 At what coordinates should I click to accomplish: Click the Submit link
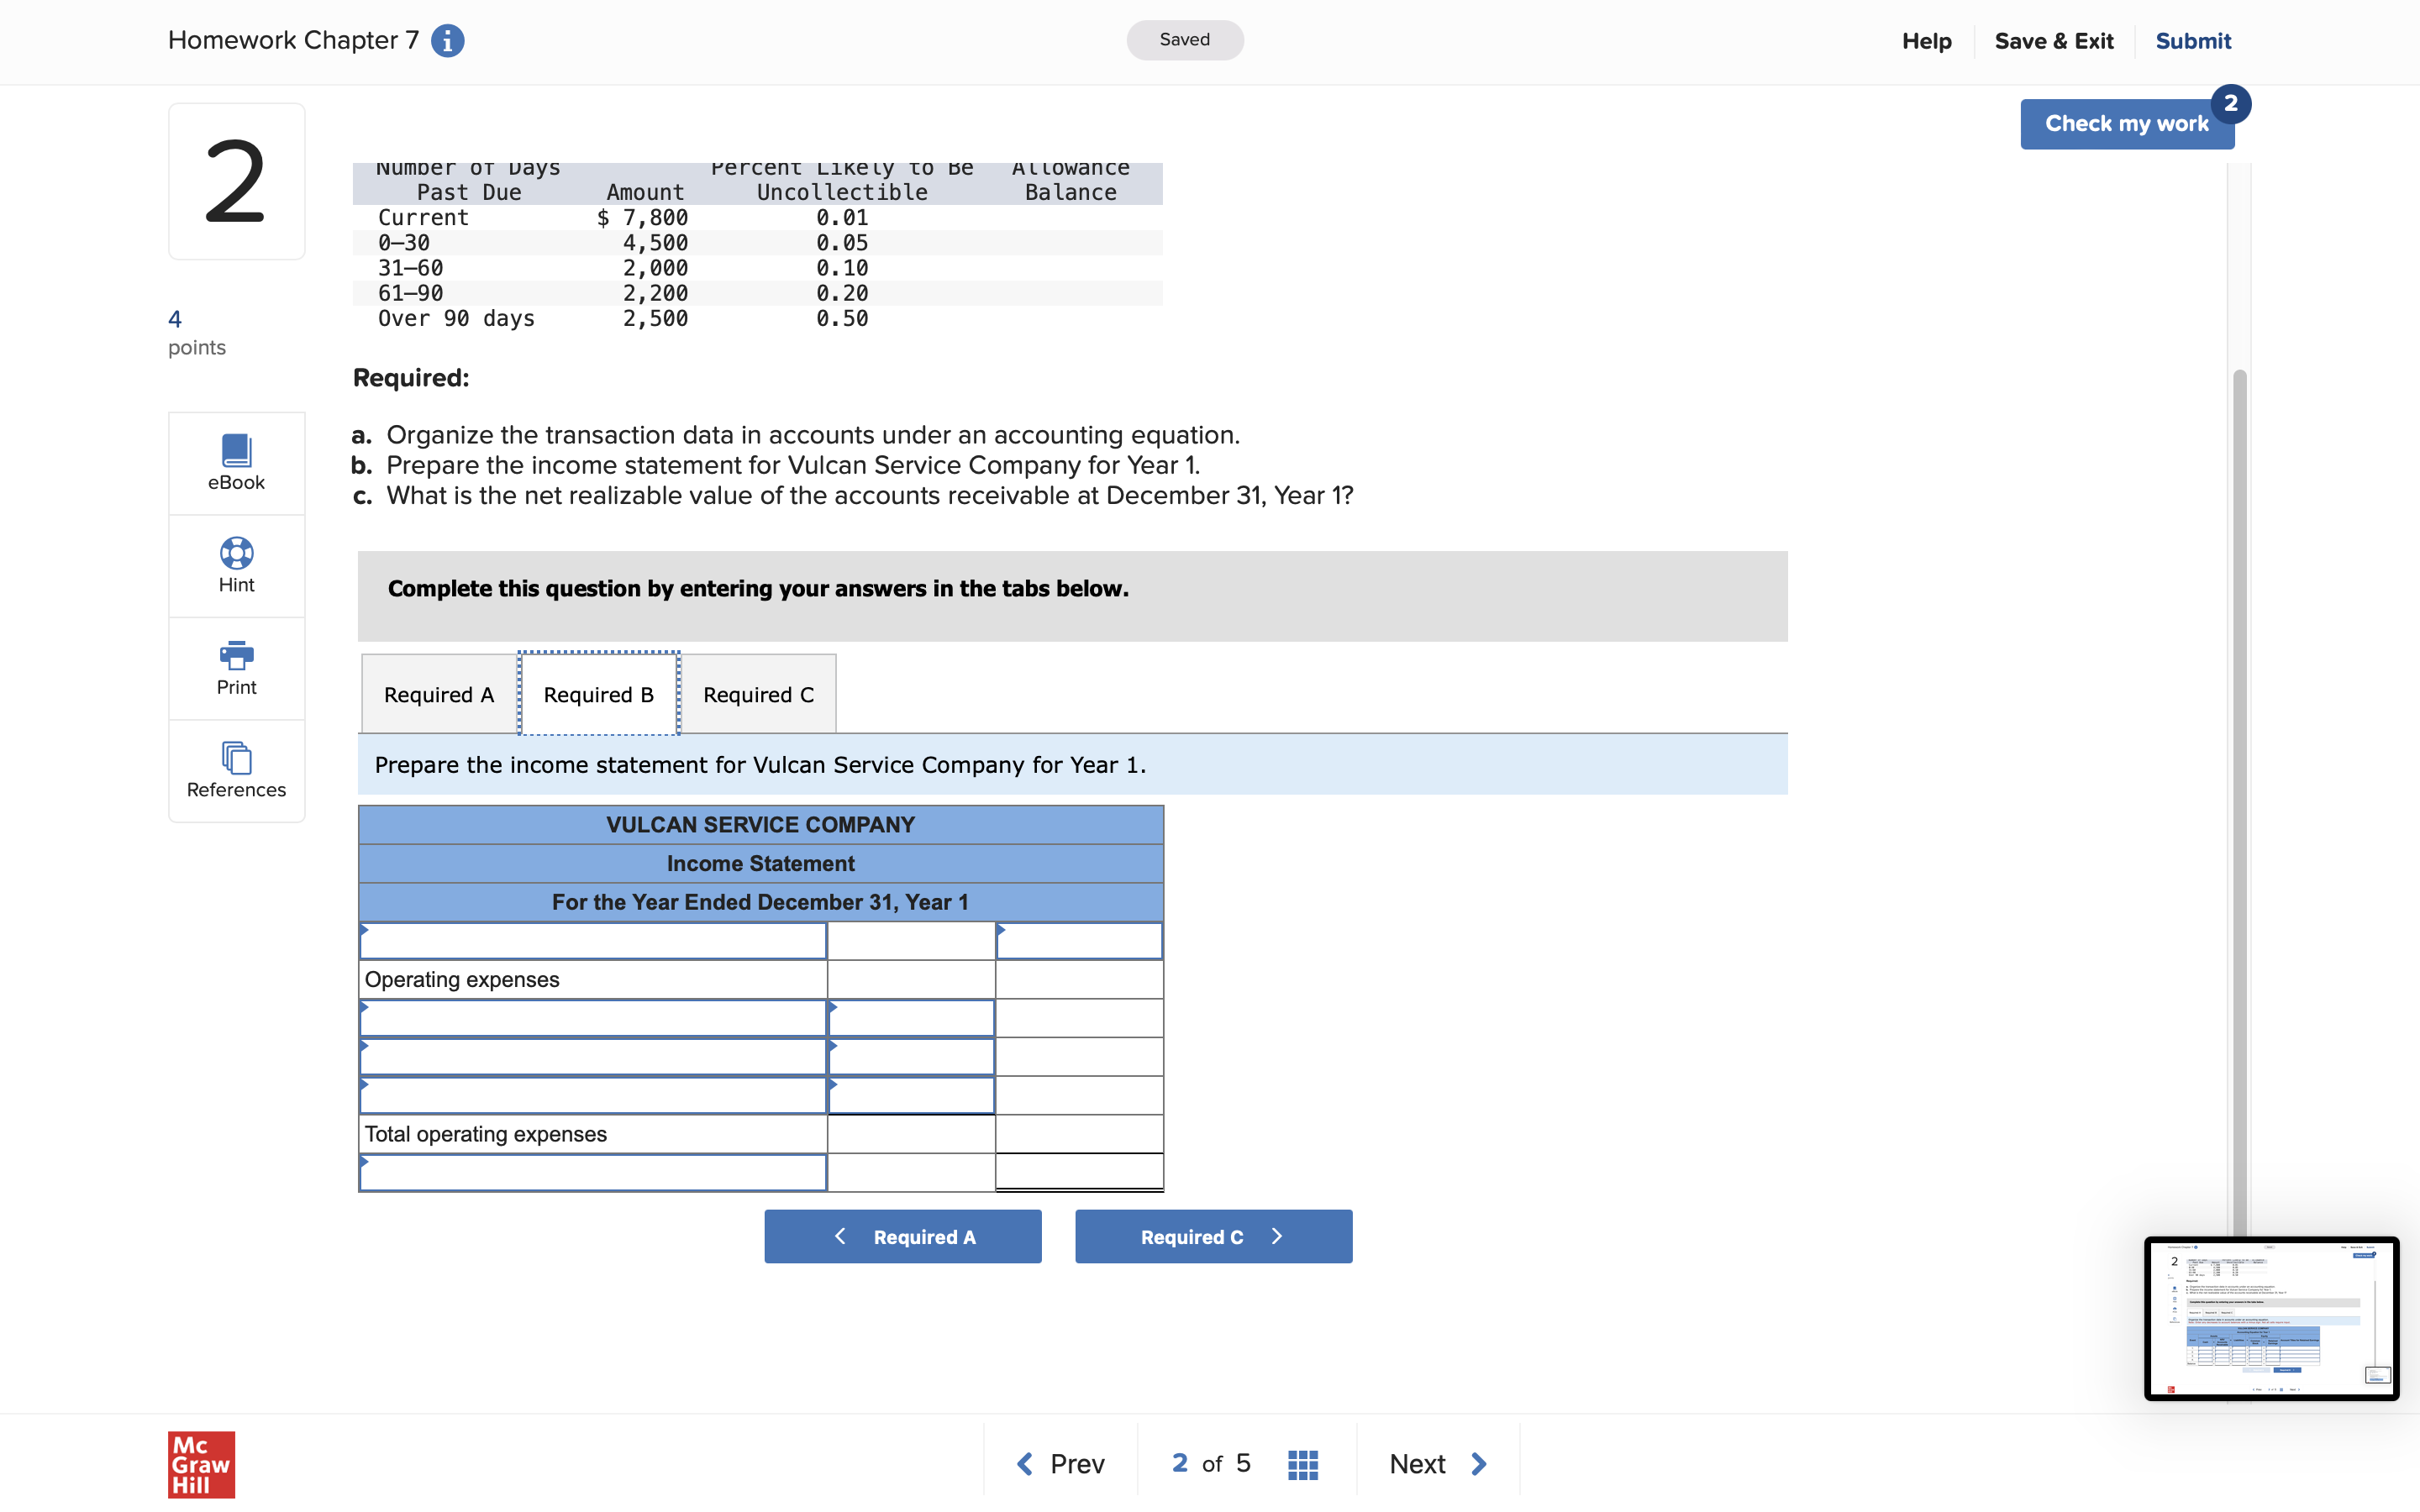coord(2192,41)
